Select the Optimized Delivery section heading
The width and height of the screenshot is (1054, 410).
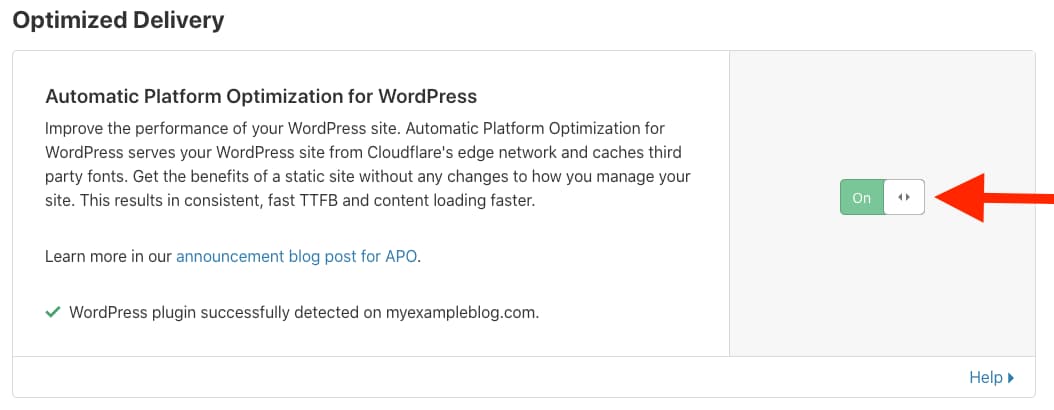[118, 20]
